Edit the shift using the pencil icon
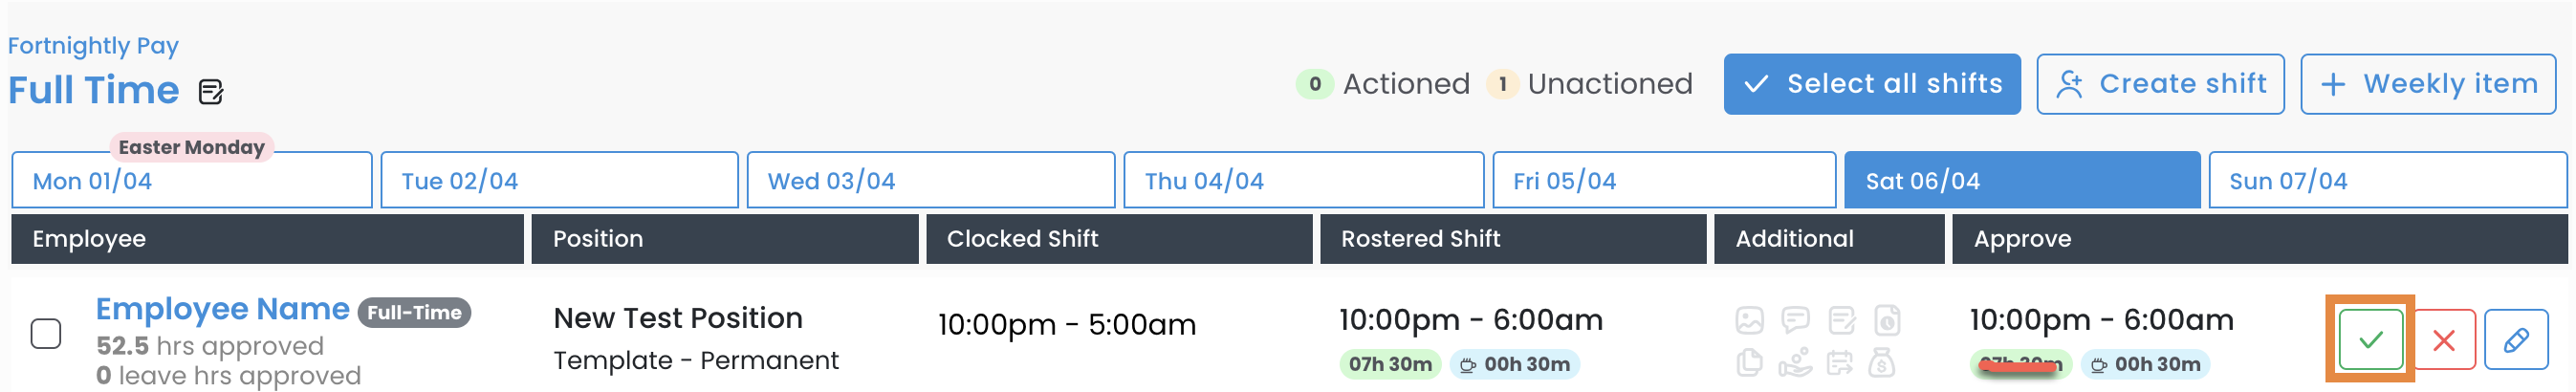 pyautogui.click(x=2515, y=340)
